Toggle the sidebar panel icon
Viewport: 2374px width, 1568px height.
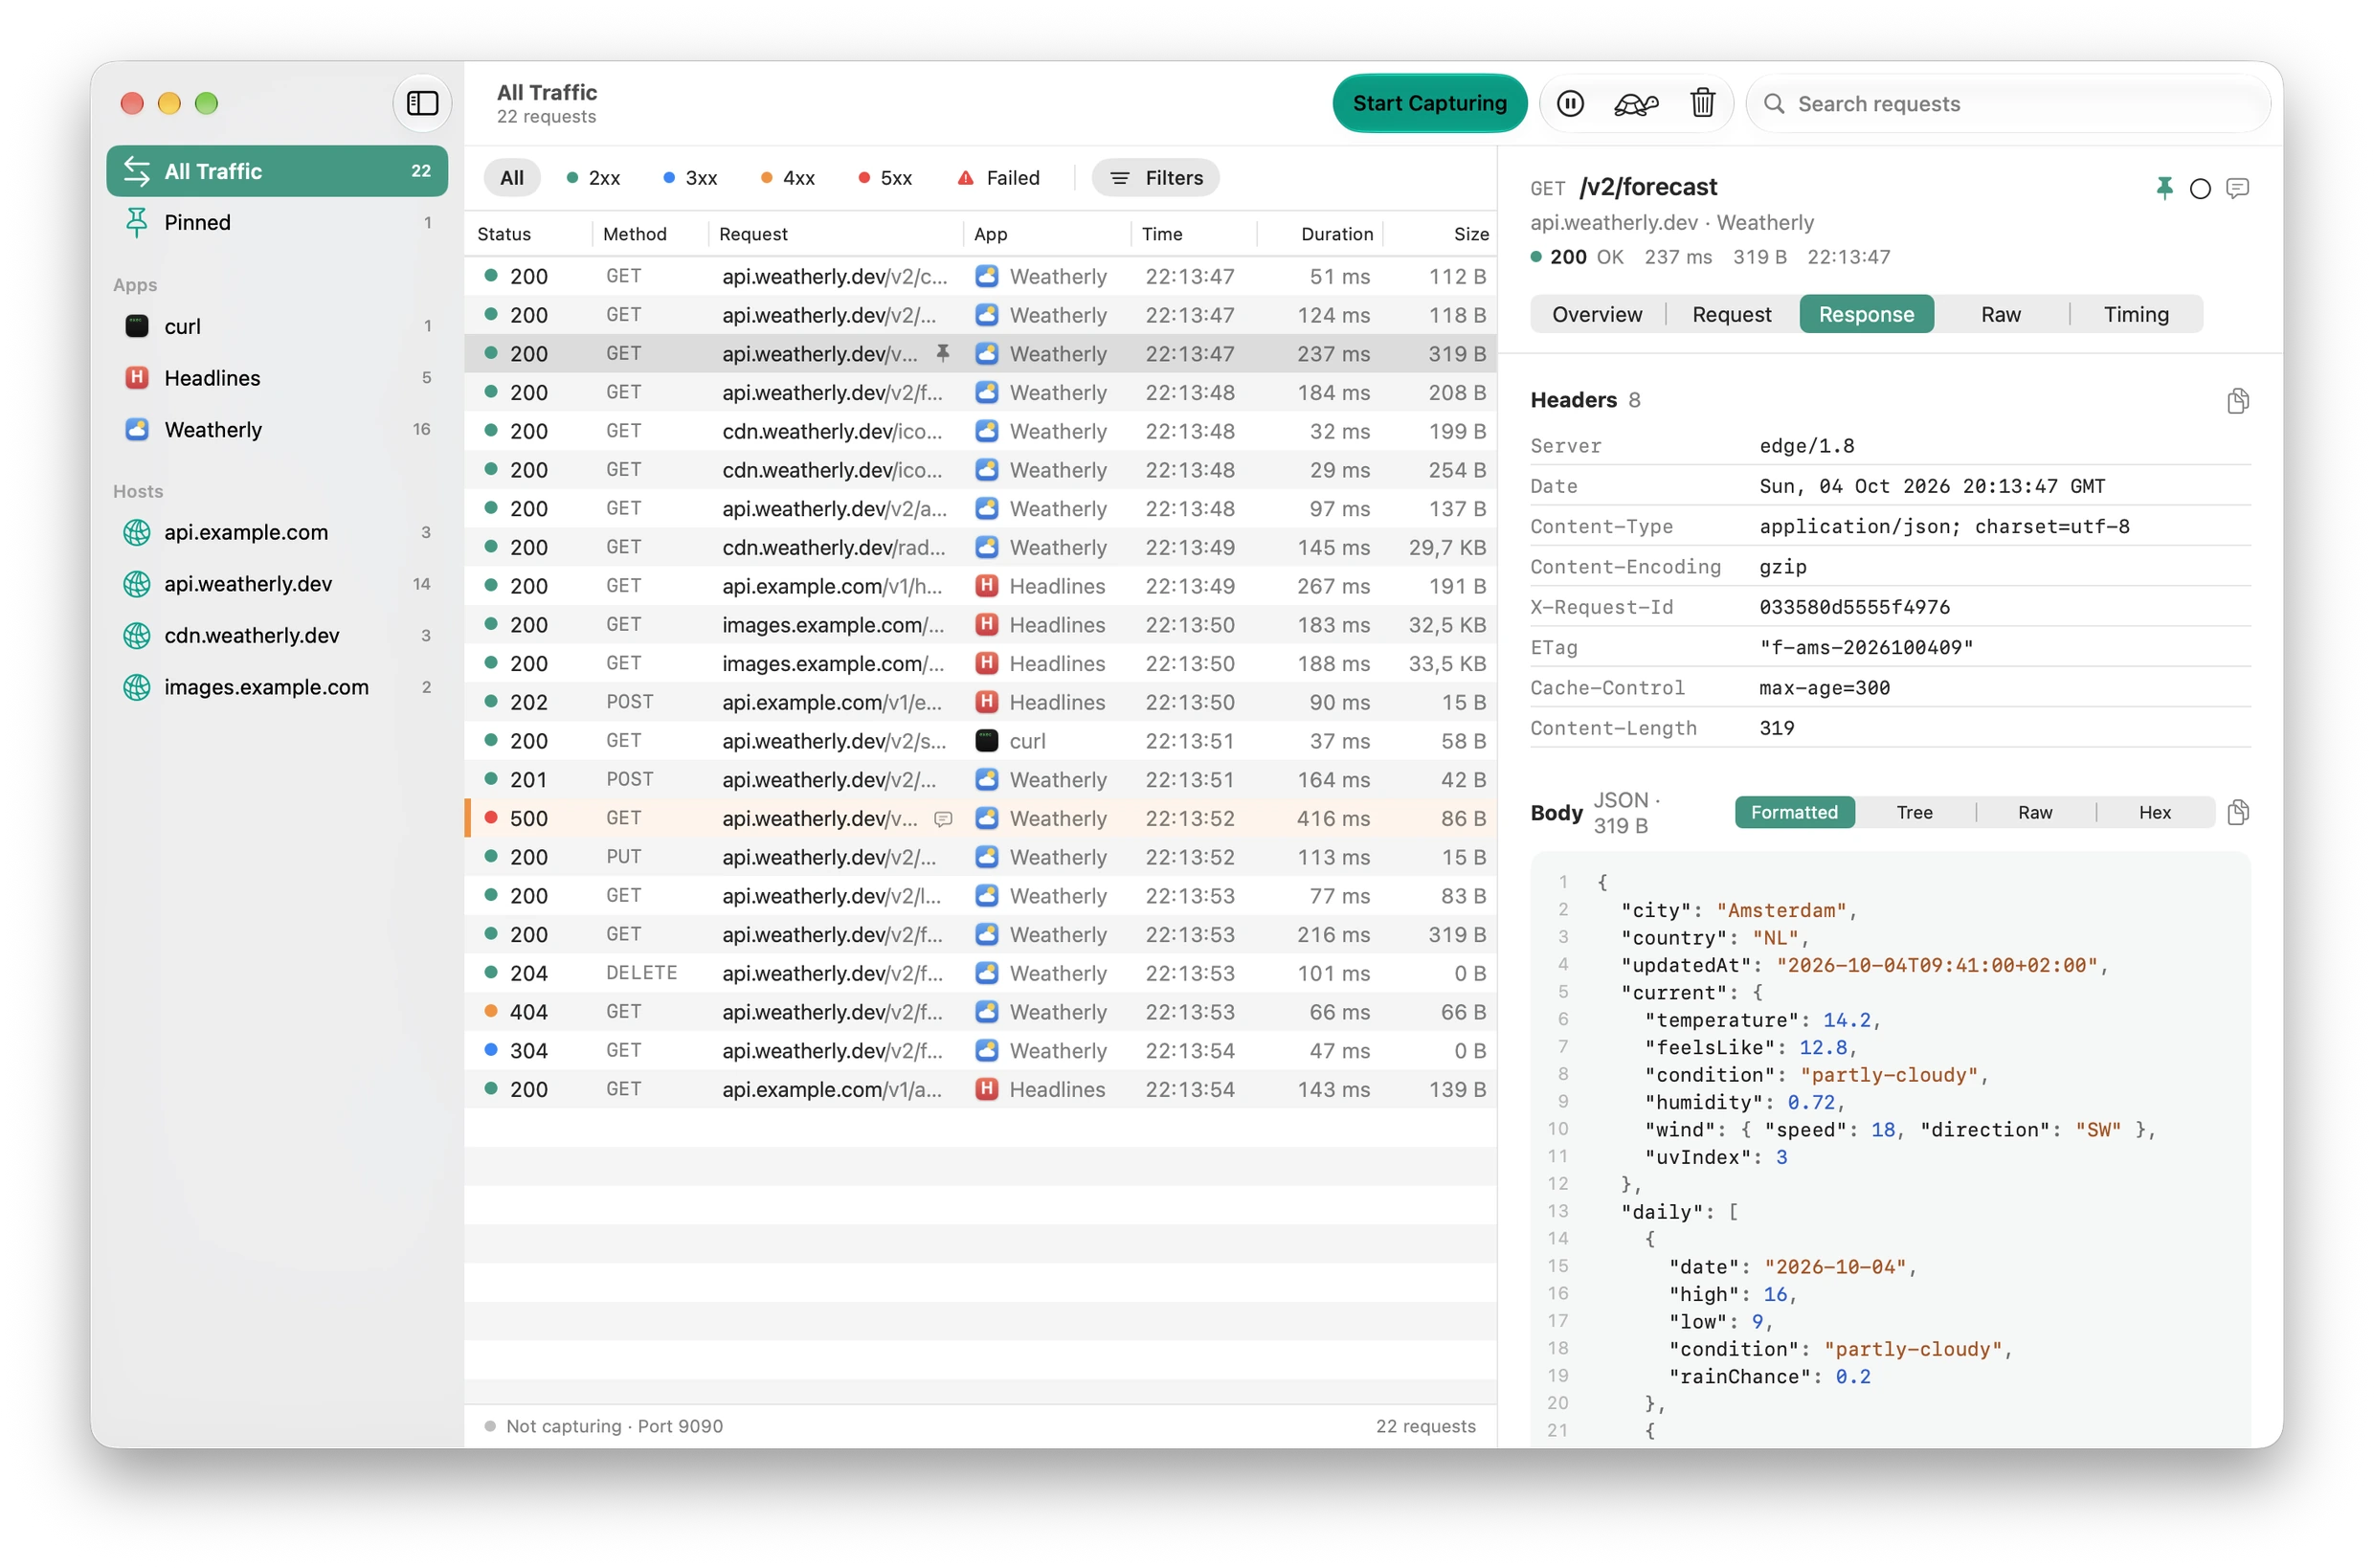[x=422, y=103]
